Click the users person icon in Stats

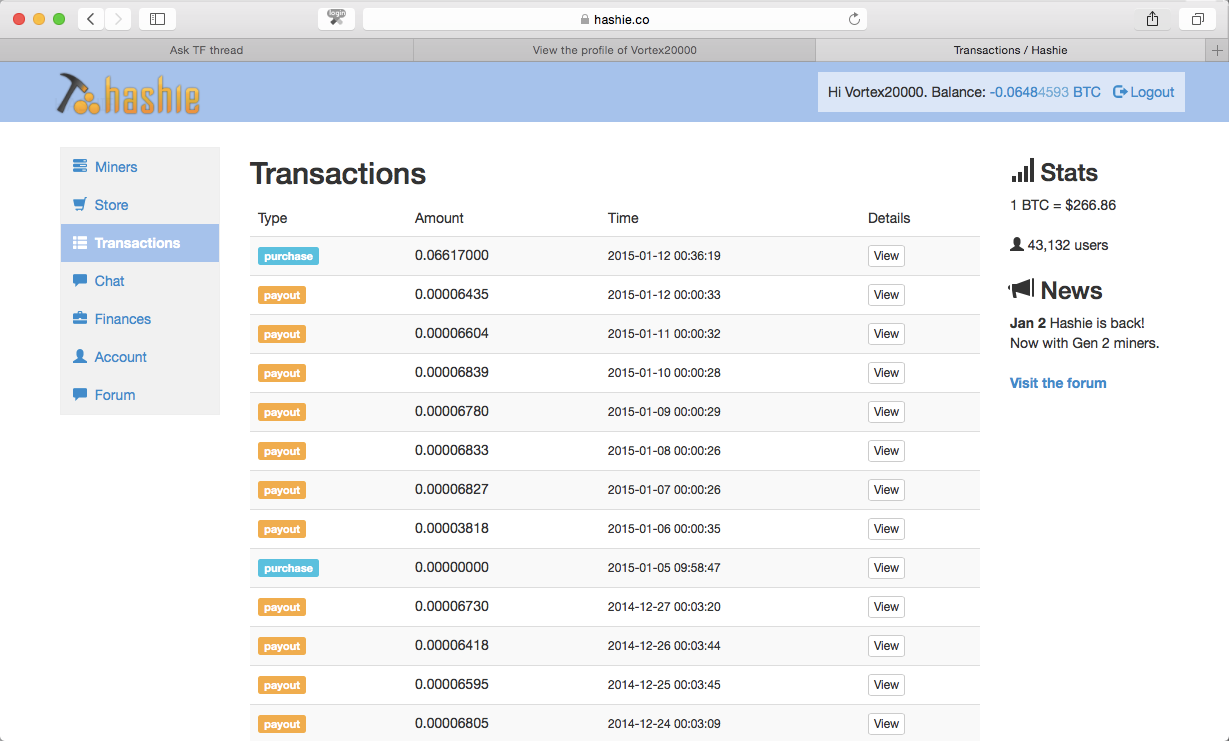1017,244
